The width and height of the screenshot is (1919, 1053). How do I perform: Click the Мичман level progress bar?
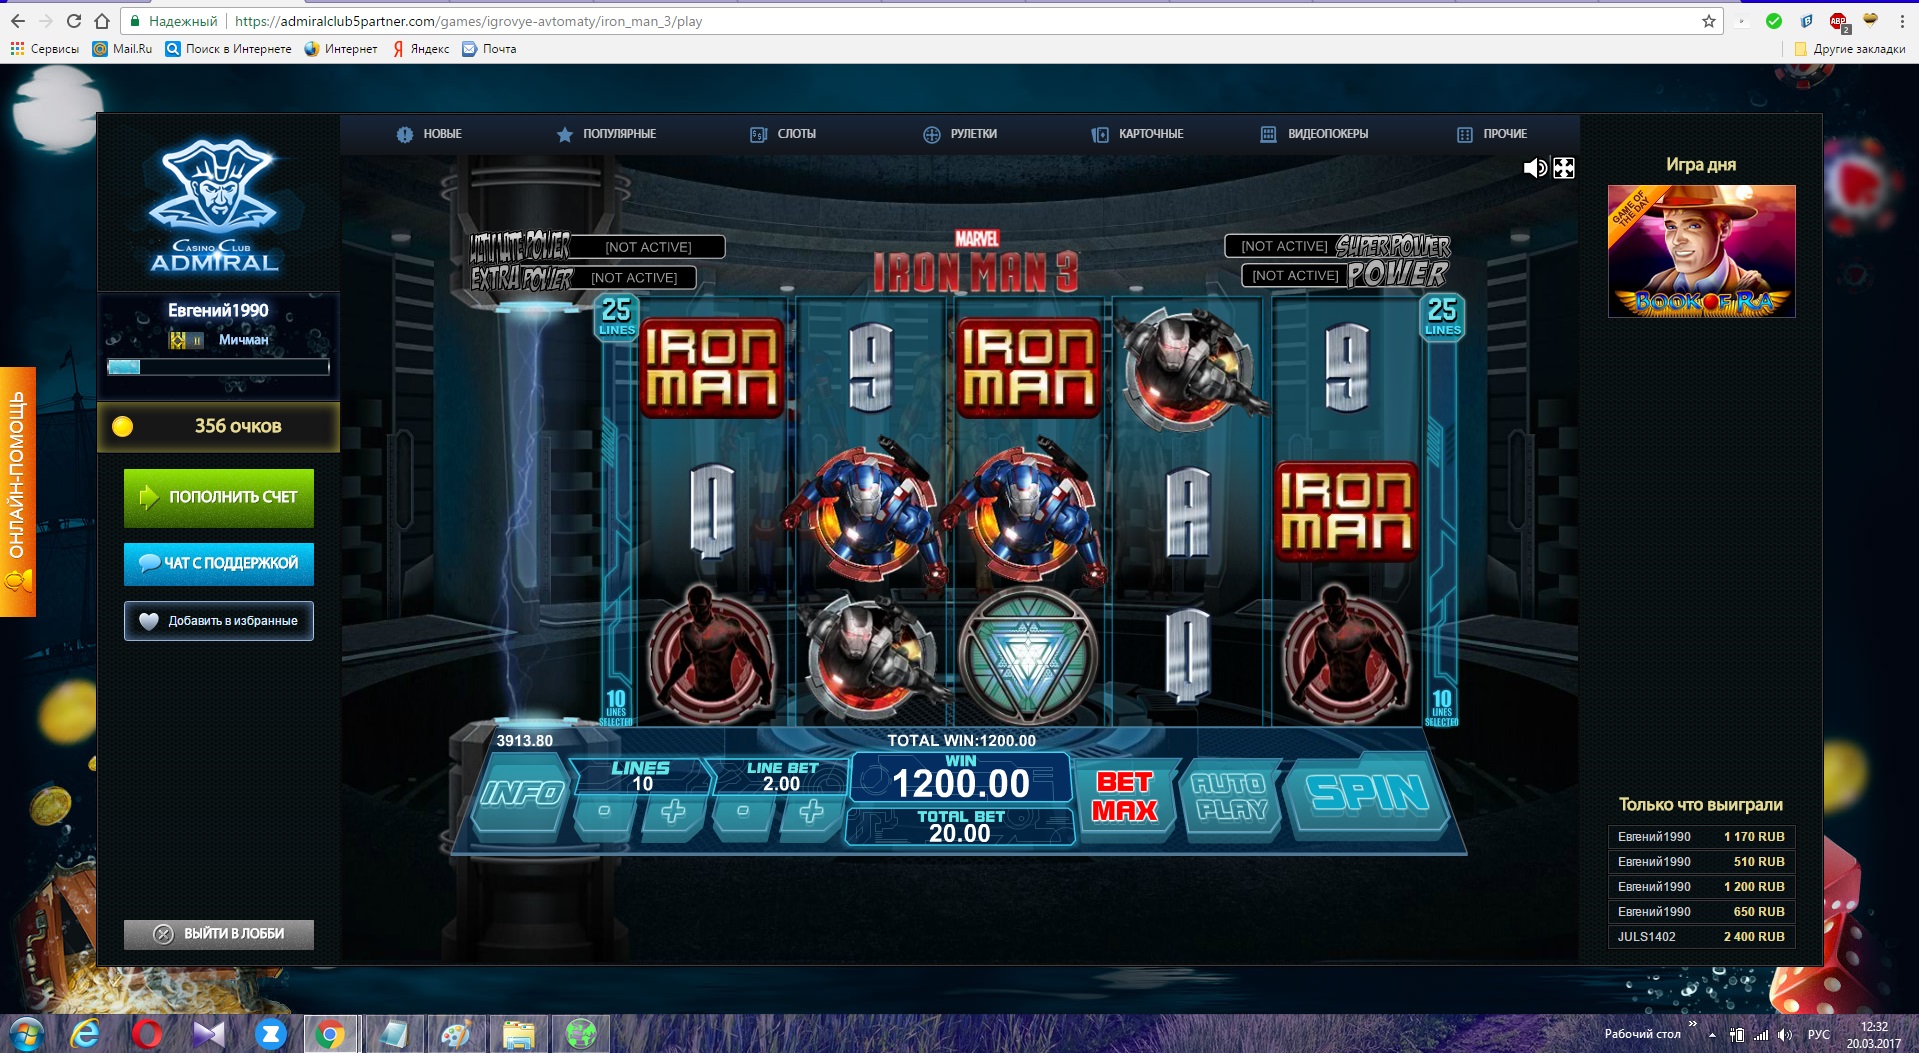[x=218, y=367]
